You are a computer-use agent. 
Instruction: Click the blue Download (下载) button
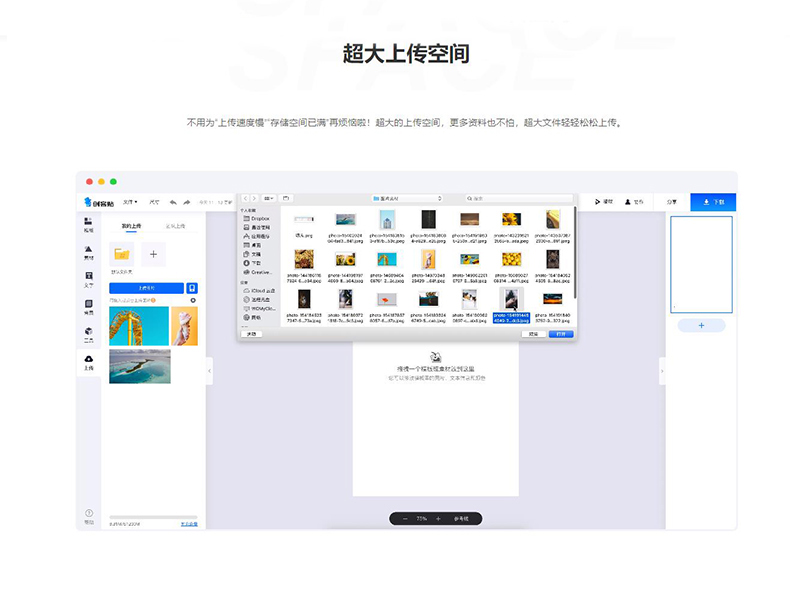point(713,202)
